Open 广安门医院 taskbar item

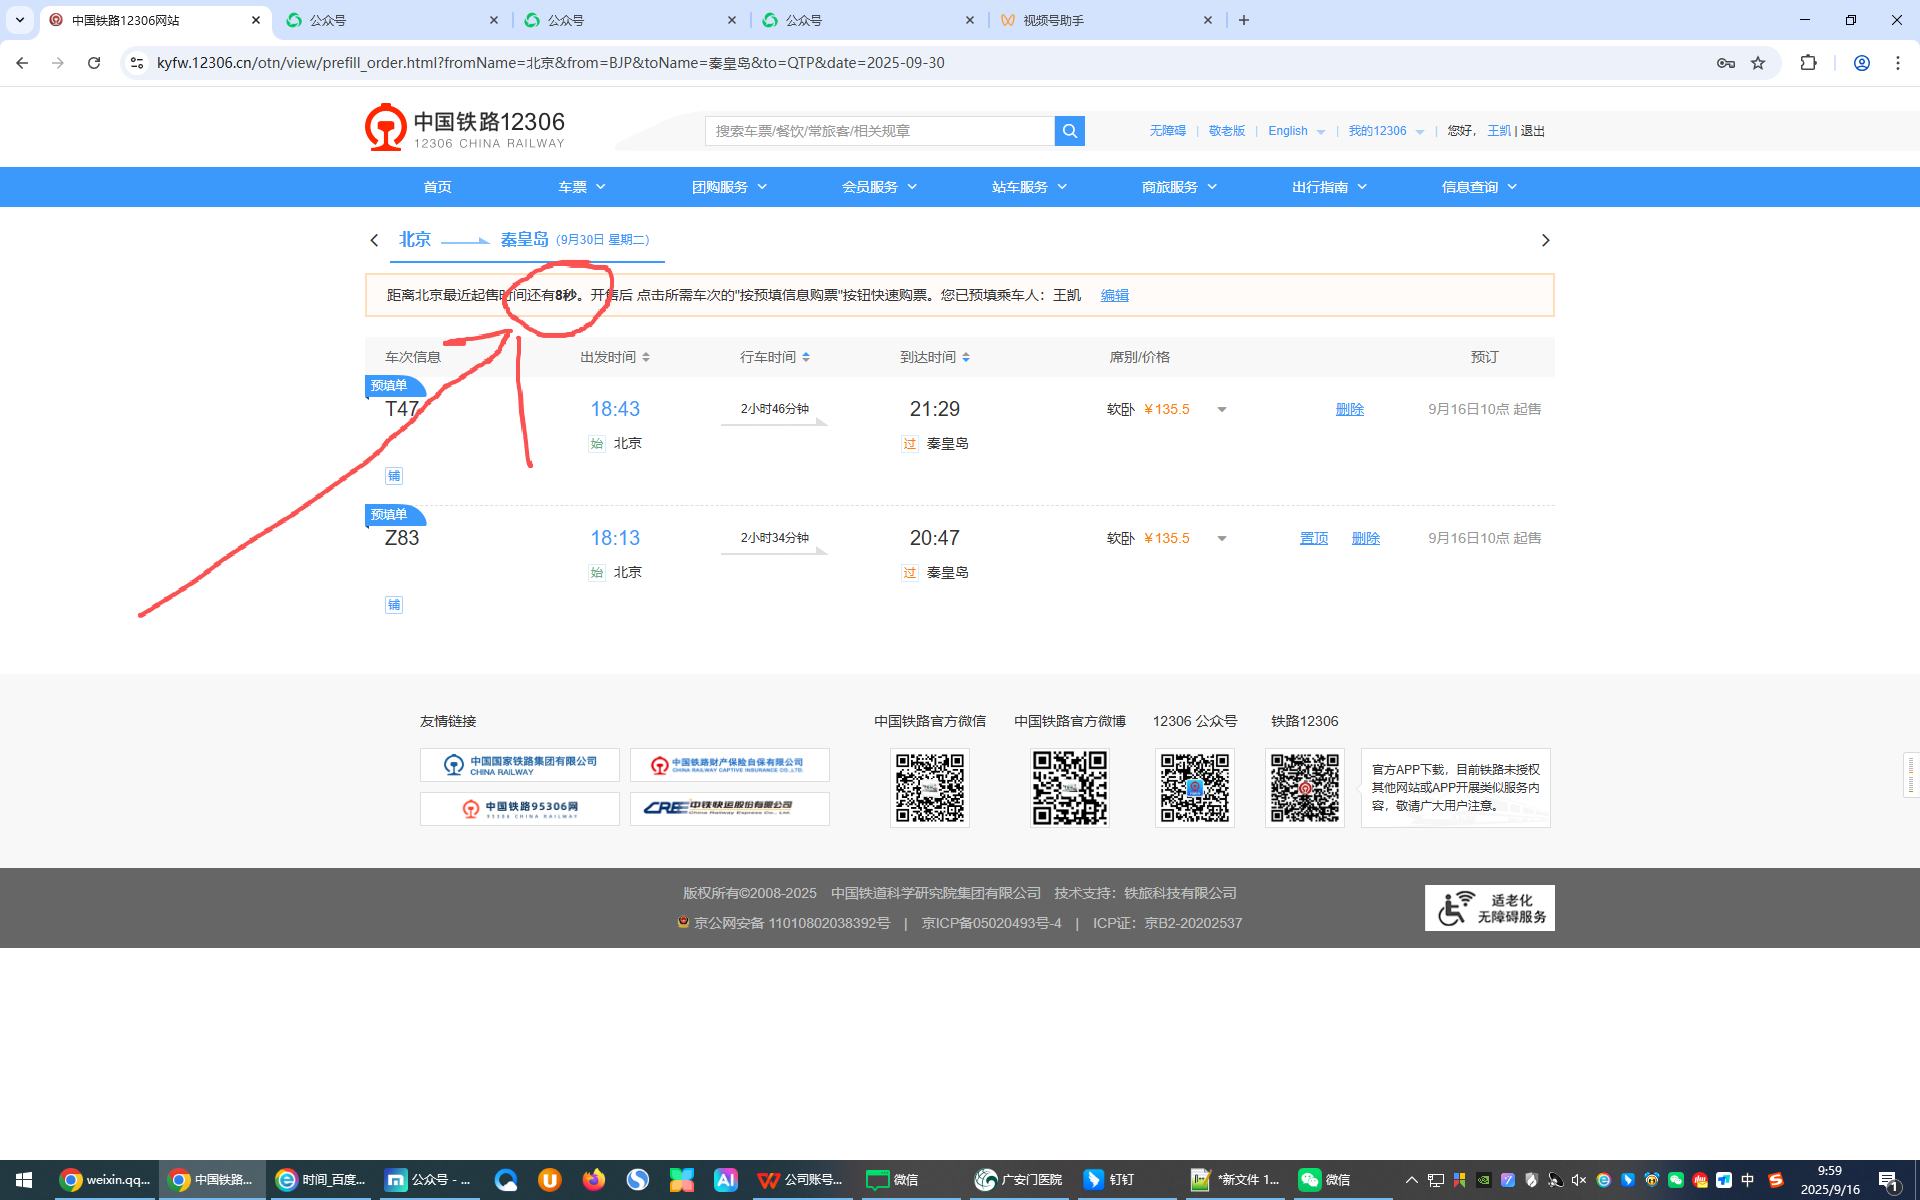pyautogui.click(x=1020, y=1180)
